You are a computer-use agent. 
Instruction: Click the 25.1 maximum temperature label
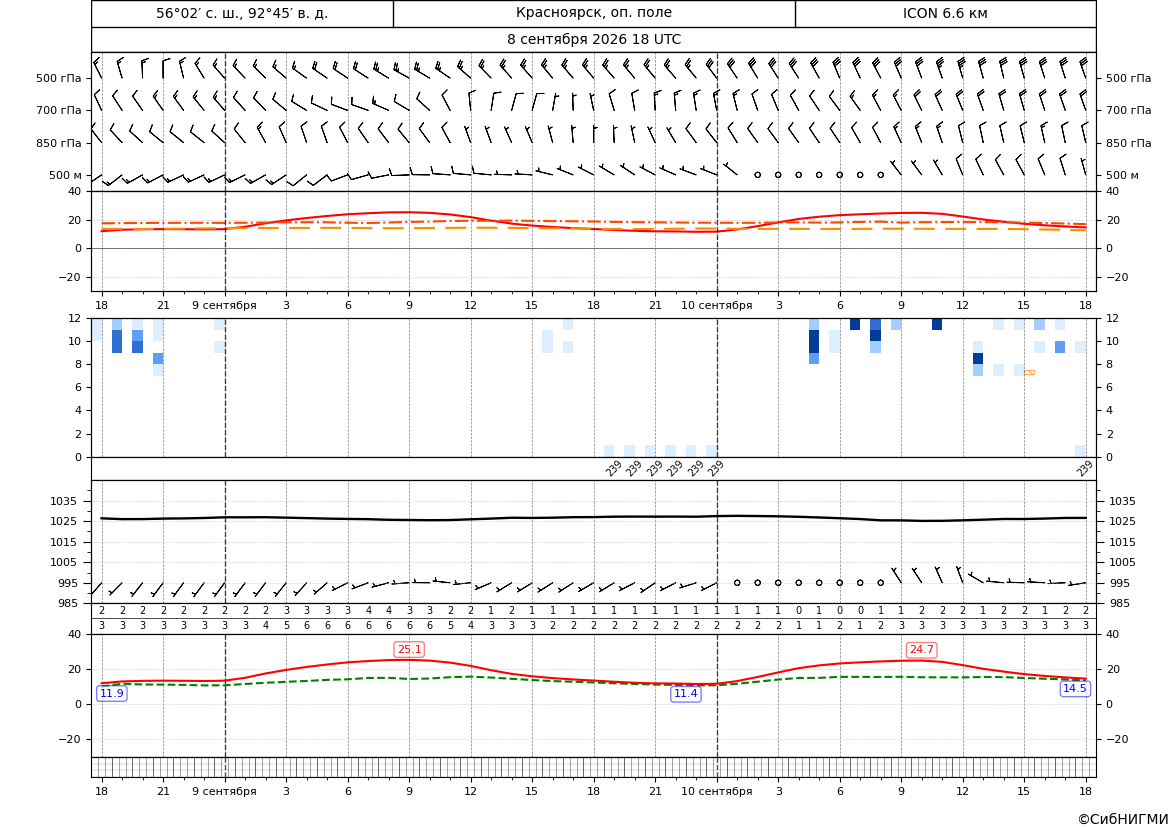(x=409, y=650)
